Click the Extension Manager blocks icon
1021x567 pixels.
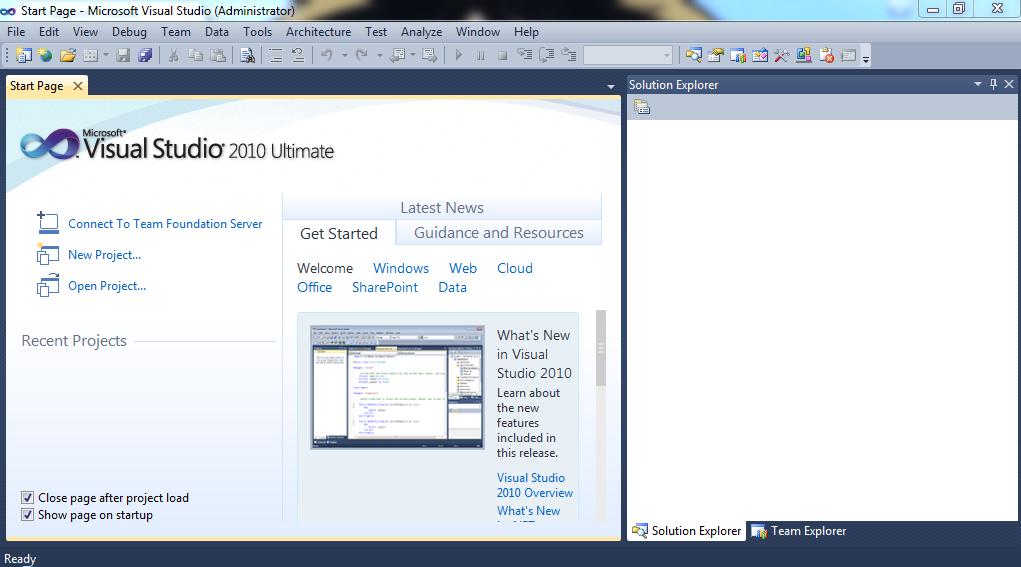[804, 55]
